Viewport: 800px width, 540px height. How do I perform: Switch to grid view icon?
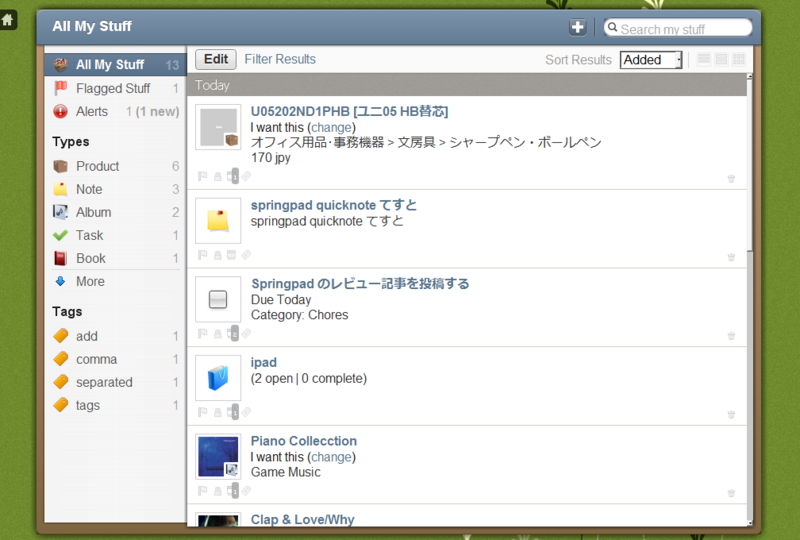pyautogui.click(x=739, y=59)
